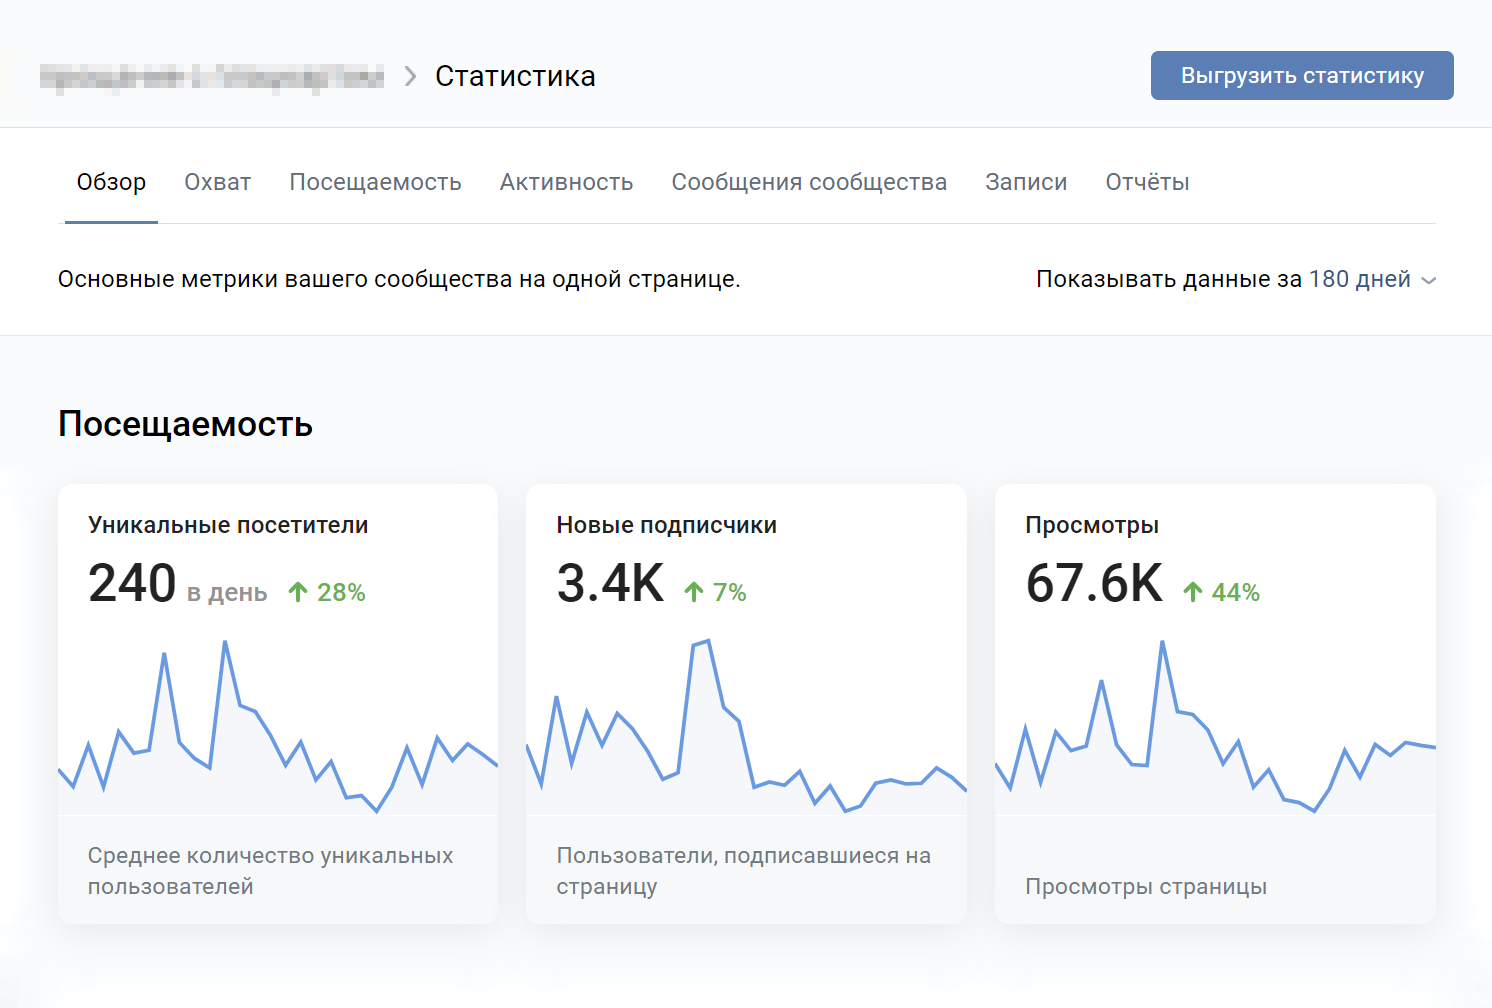Screen dimensions: 1492x1008
Task: Open the Посещаемость tab
Action: pos(375,182)
